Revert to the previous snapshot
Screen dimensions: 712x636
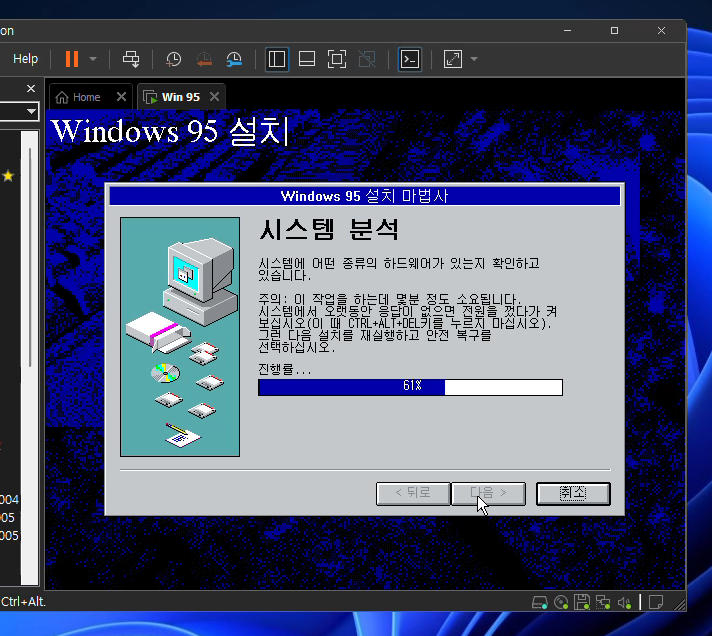click(x=204, y=59)
